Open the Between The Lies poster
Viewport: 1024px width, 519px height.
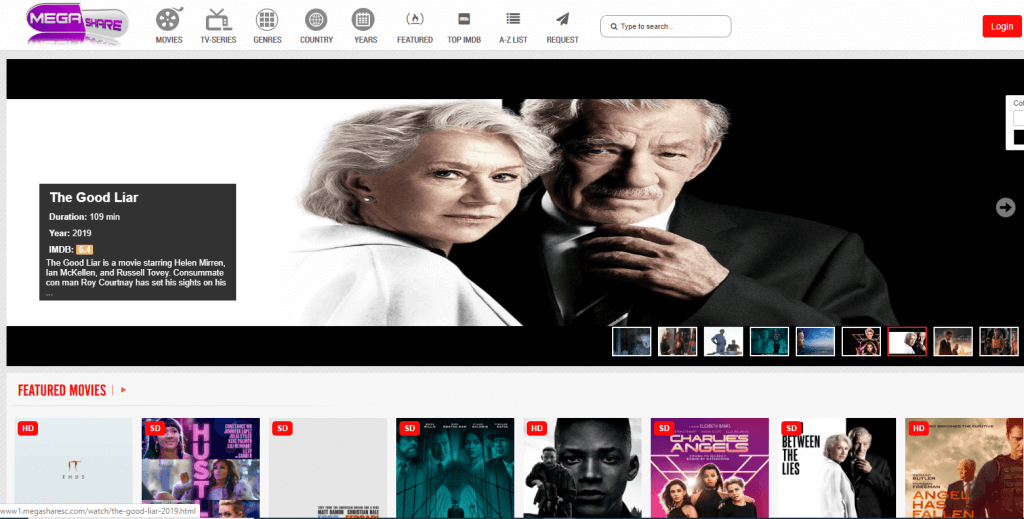pos(837,467)
